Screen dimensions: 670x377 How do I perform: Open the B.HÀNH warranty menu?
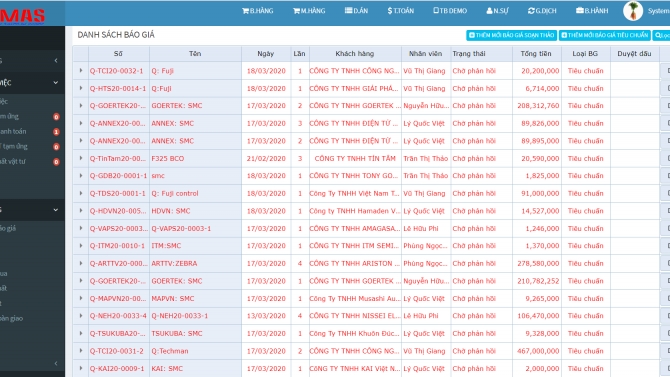click(592, 11)
